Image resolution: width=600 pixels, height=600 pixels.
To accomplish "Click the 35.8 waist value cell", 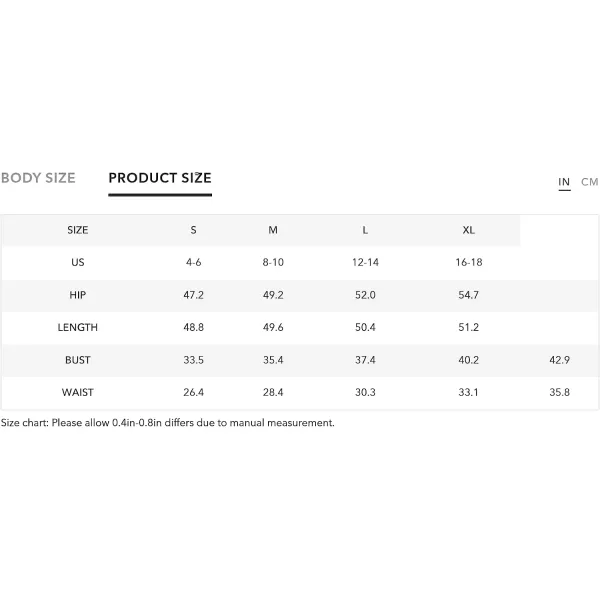I will 559,392.
